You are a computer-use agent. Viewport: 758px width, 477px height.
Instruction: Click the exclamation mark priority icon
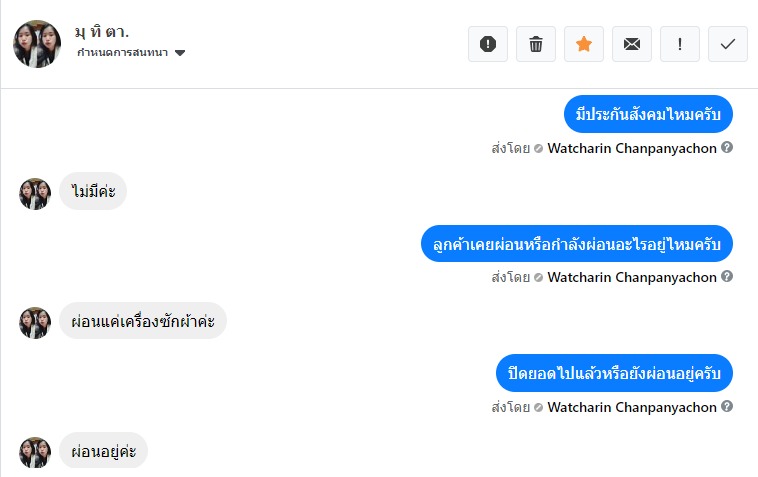tap(680, 44)
